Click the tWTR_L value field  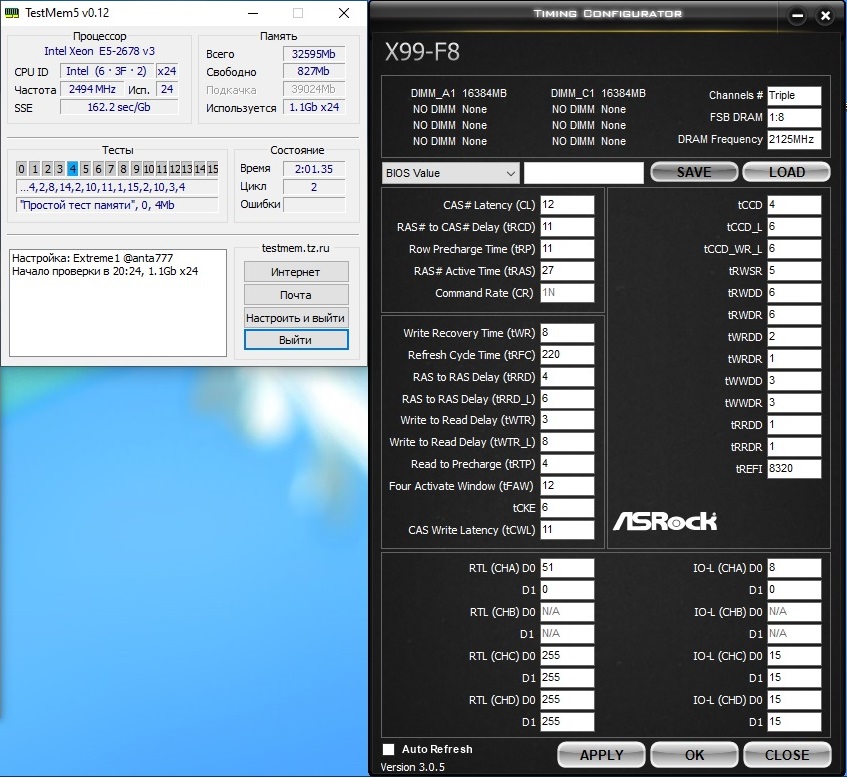coord(567,442)
